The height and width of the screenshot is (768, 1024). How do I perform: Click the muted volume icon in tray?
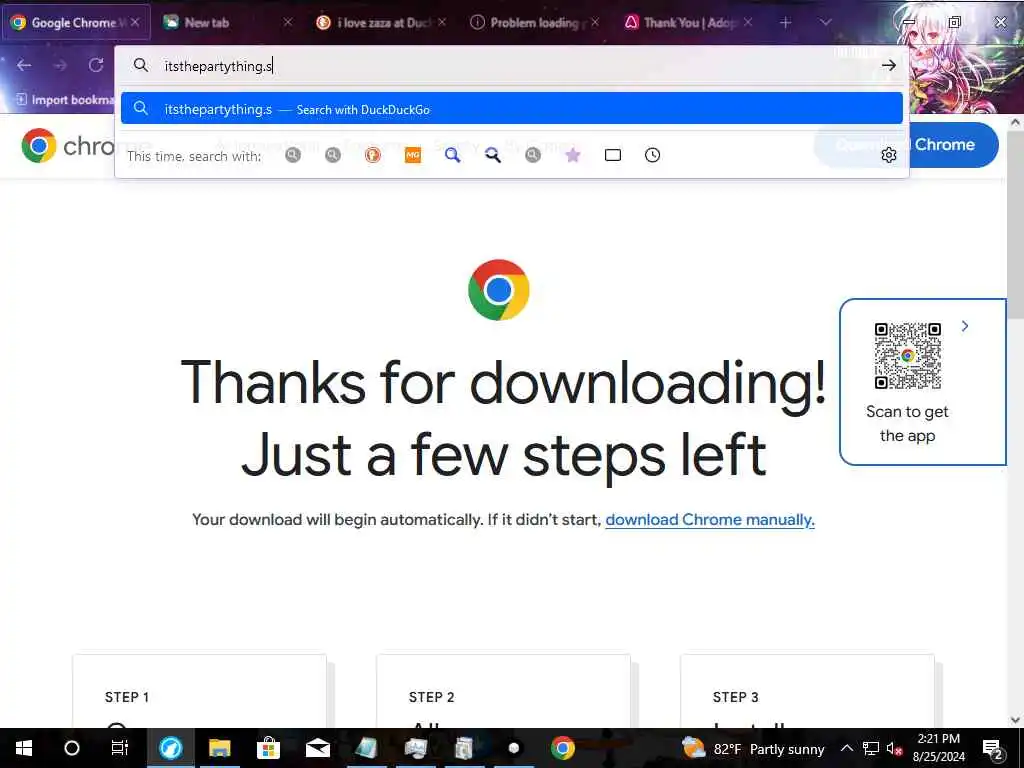pyautogui.click(x=895, y=748)
